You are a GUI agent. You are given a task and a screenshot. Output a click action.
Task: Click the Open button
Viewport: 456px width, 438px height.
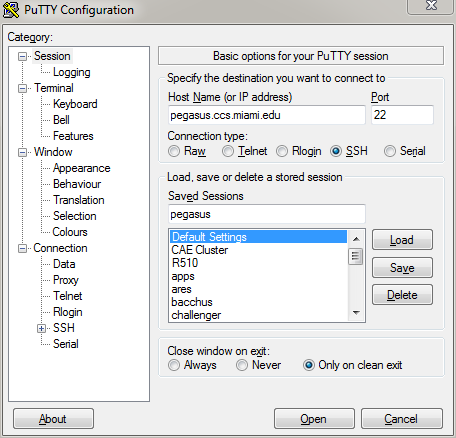pyautogui.click(x=314, y=419)
